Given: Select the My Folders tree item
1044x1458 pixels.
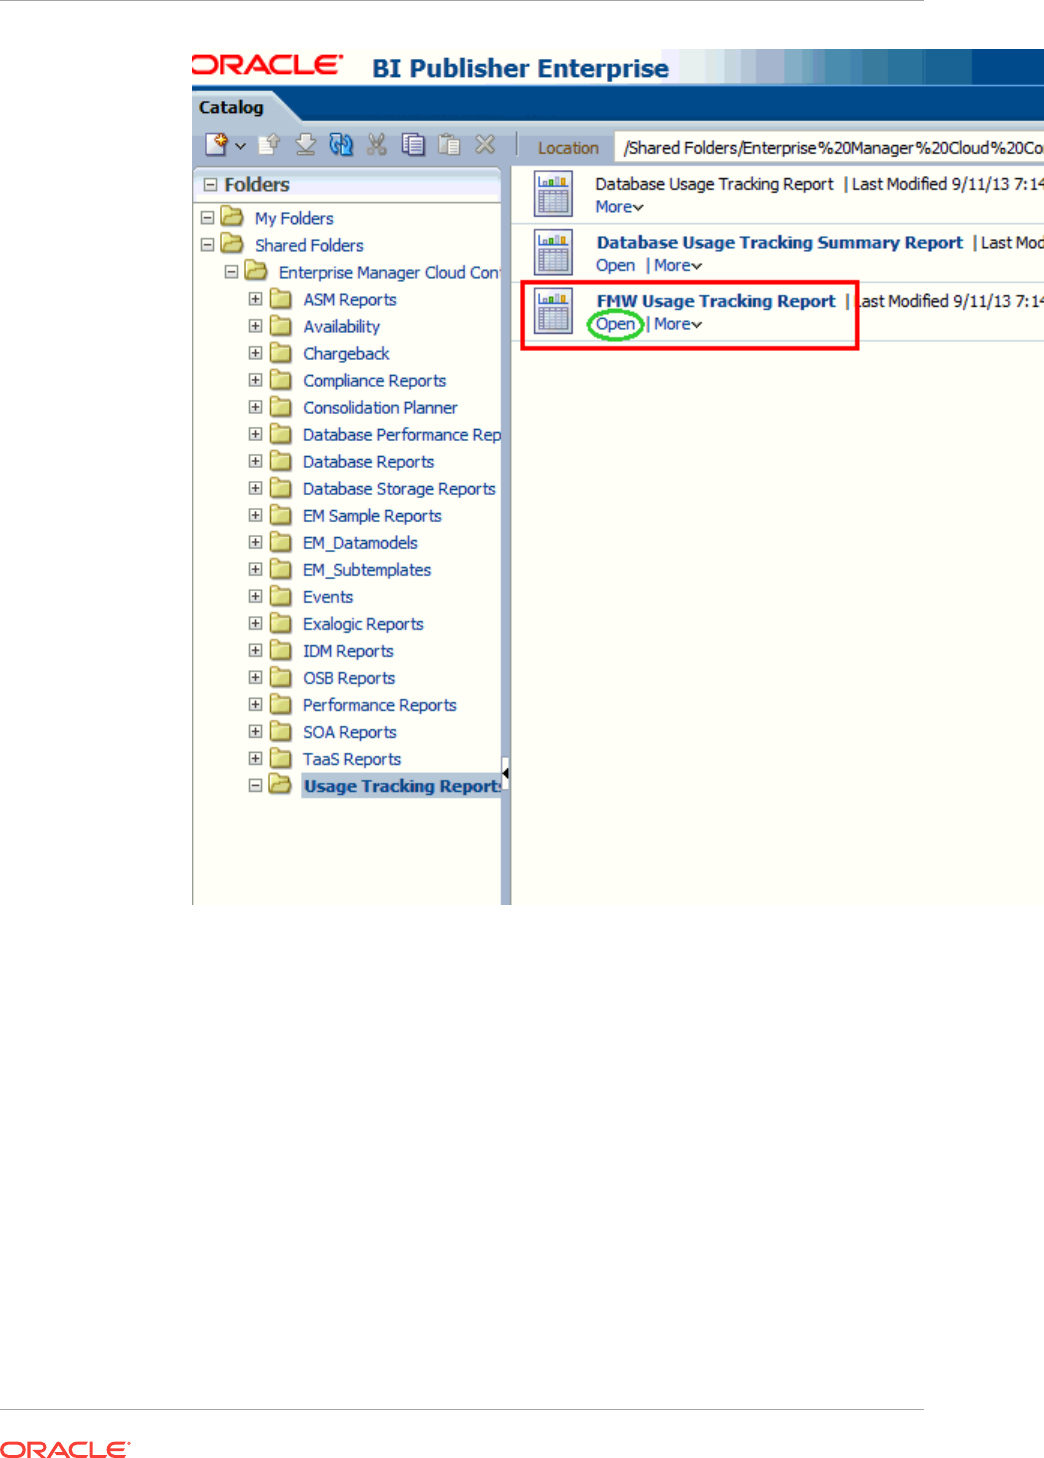Looking at the screenshot, I should coord(294,218).
